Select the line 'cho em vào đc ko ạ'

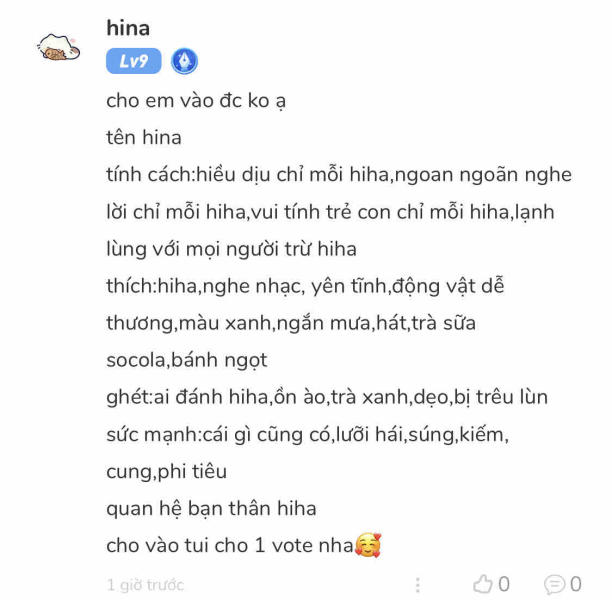(x=196, y=101)
